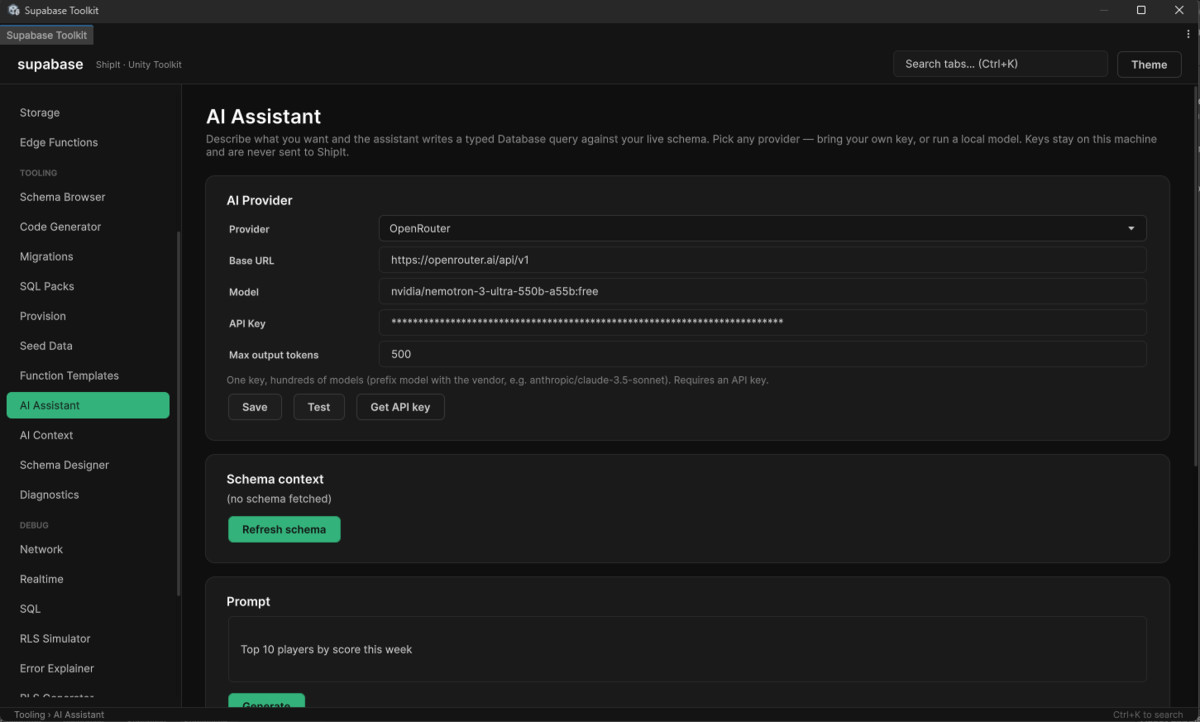
Task: Click the '(no schema fetched)' text
Action: pyautogui.click(x=279, y=498)
